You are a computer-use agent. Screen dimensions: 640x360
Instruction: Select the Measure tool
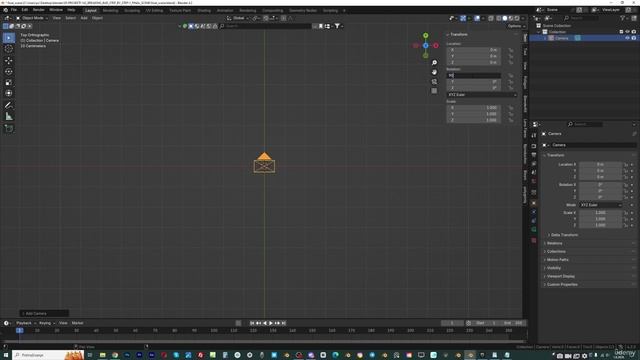pyautogui.click(x=9, y=117)
